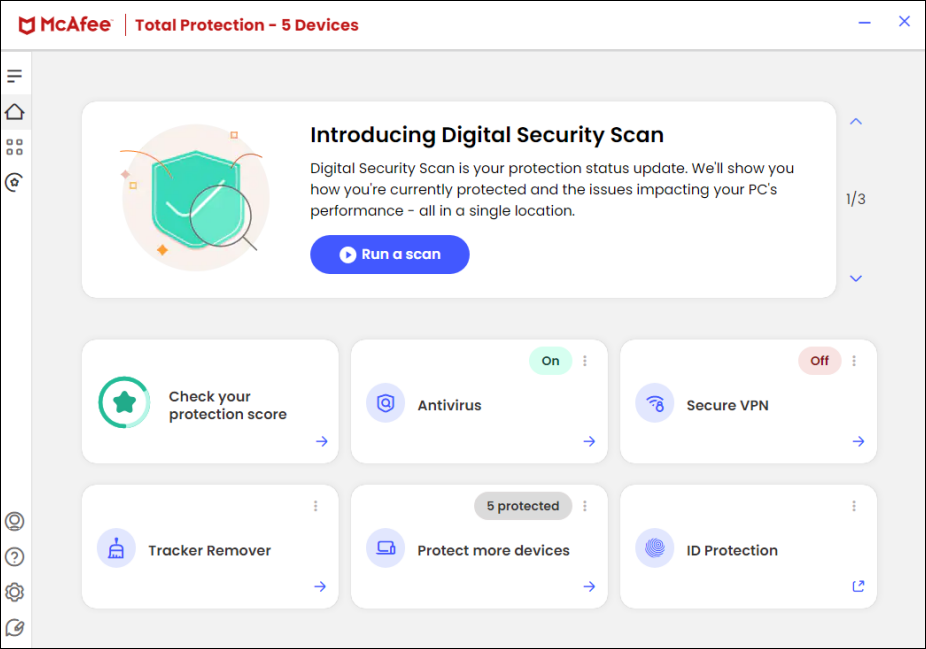Select the ID Protection fingerprint icon
The image size is (926, 649).
[654, 550]
